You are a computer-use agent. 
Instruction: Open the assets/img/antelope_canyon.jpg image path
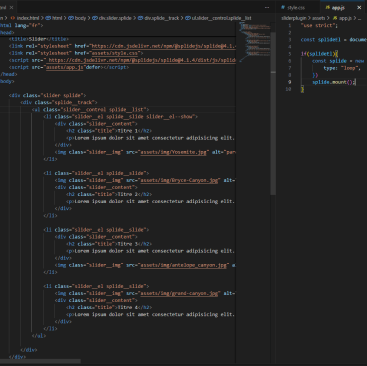184,265
